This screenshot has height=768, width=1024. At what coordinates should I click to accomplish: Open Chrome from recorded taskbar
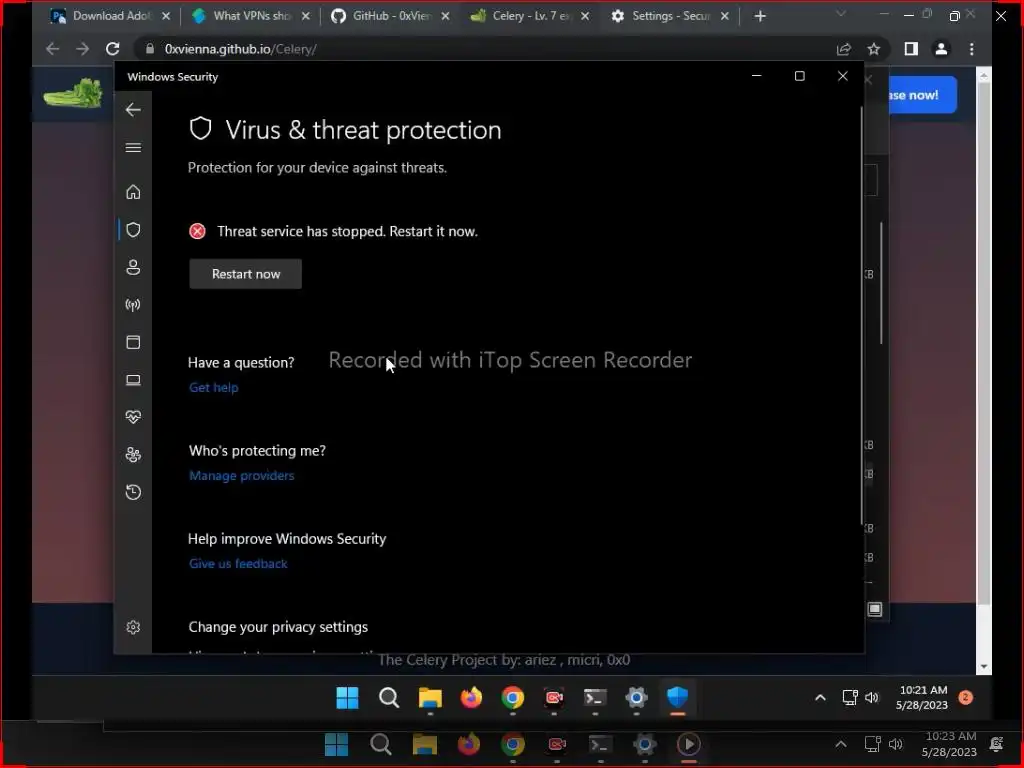pos(513,698)
